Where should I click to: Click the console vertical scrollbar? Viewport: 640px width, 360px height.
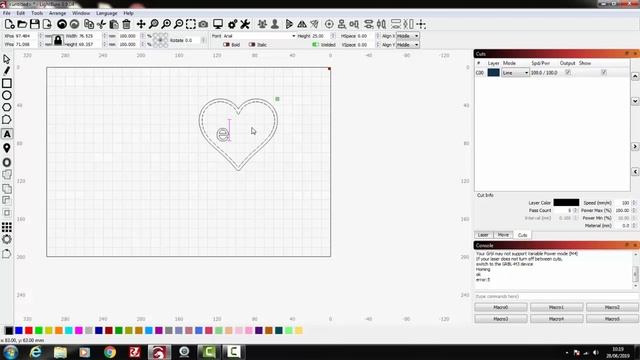[x=635, y=270]
